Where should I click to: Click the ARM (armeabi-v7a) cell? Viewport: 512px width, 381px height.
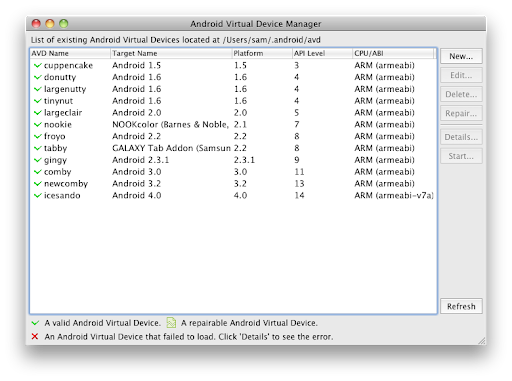(394, 196)
